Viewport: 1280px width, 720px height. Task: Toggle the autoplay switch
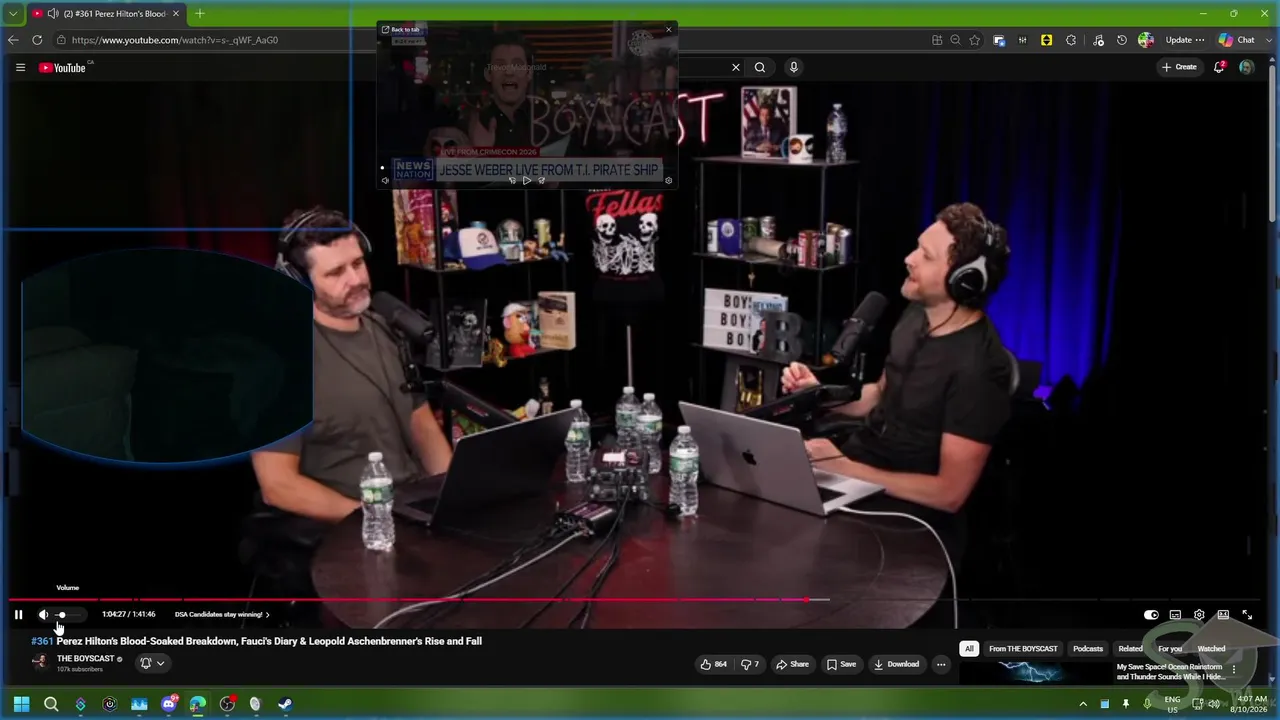pyautogui.click(x=1151, y=615)
